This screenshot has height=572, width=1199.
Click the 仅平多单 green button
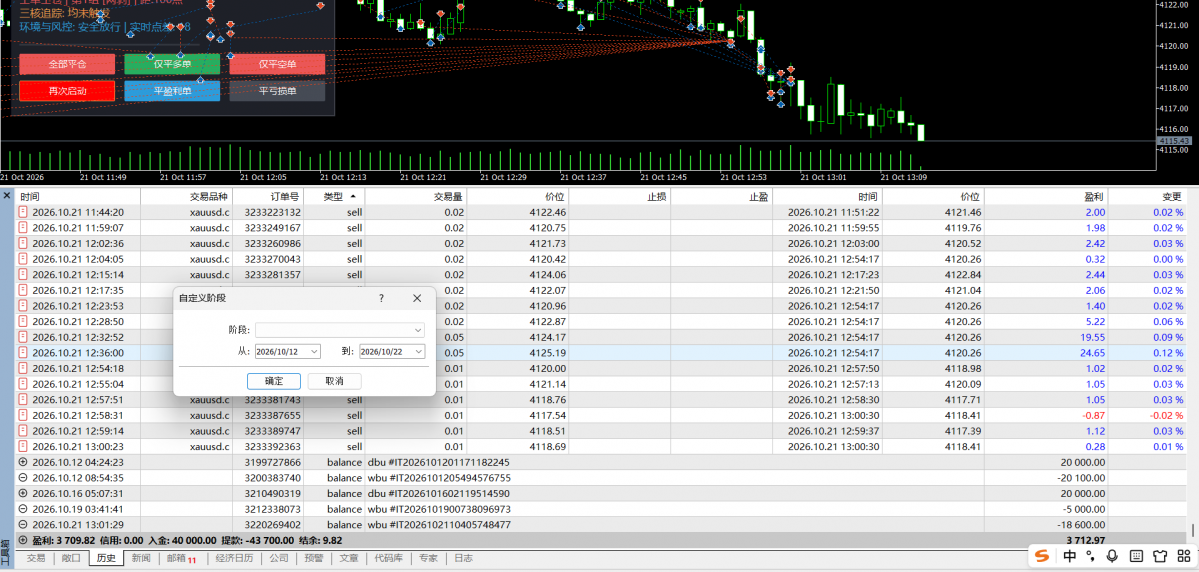point(172,64)
